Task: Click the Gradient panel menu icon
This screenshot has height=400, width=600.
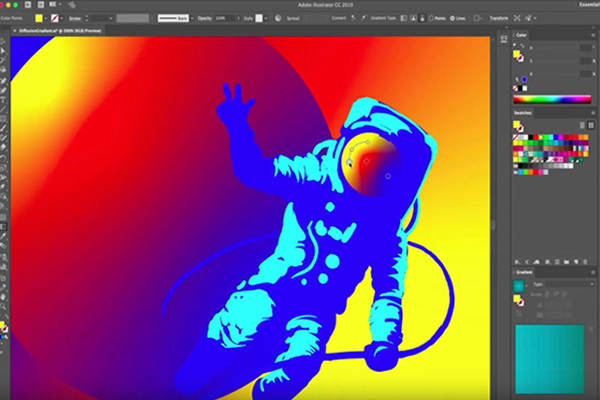Action: 593,272
